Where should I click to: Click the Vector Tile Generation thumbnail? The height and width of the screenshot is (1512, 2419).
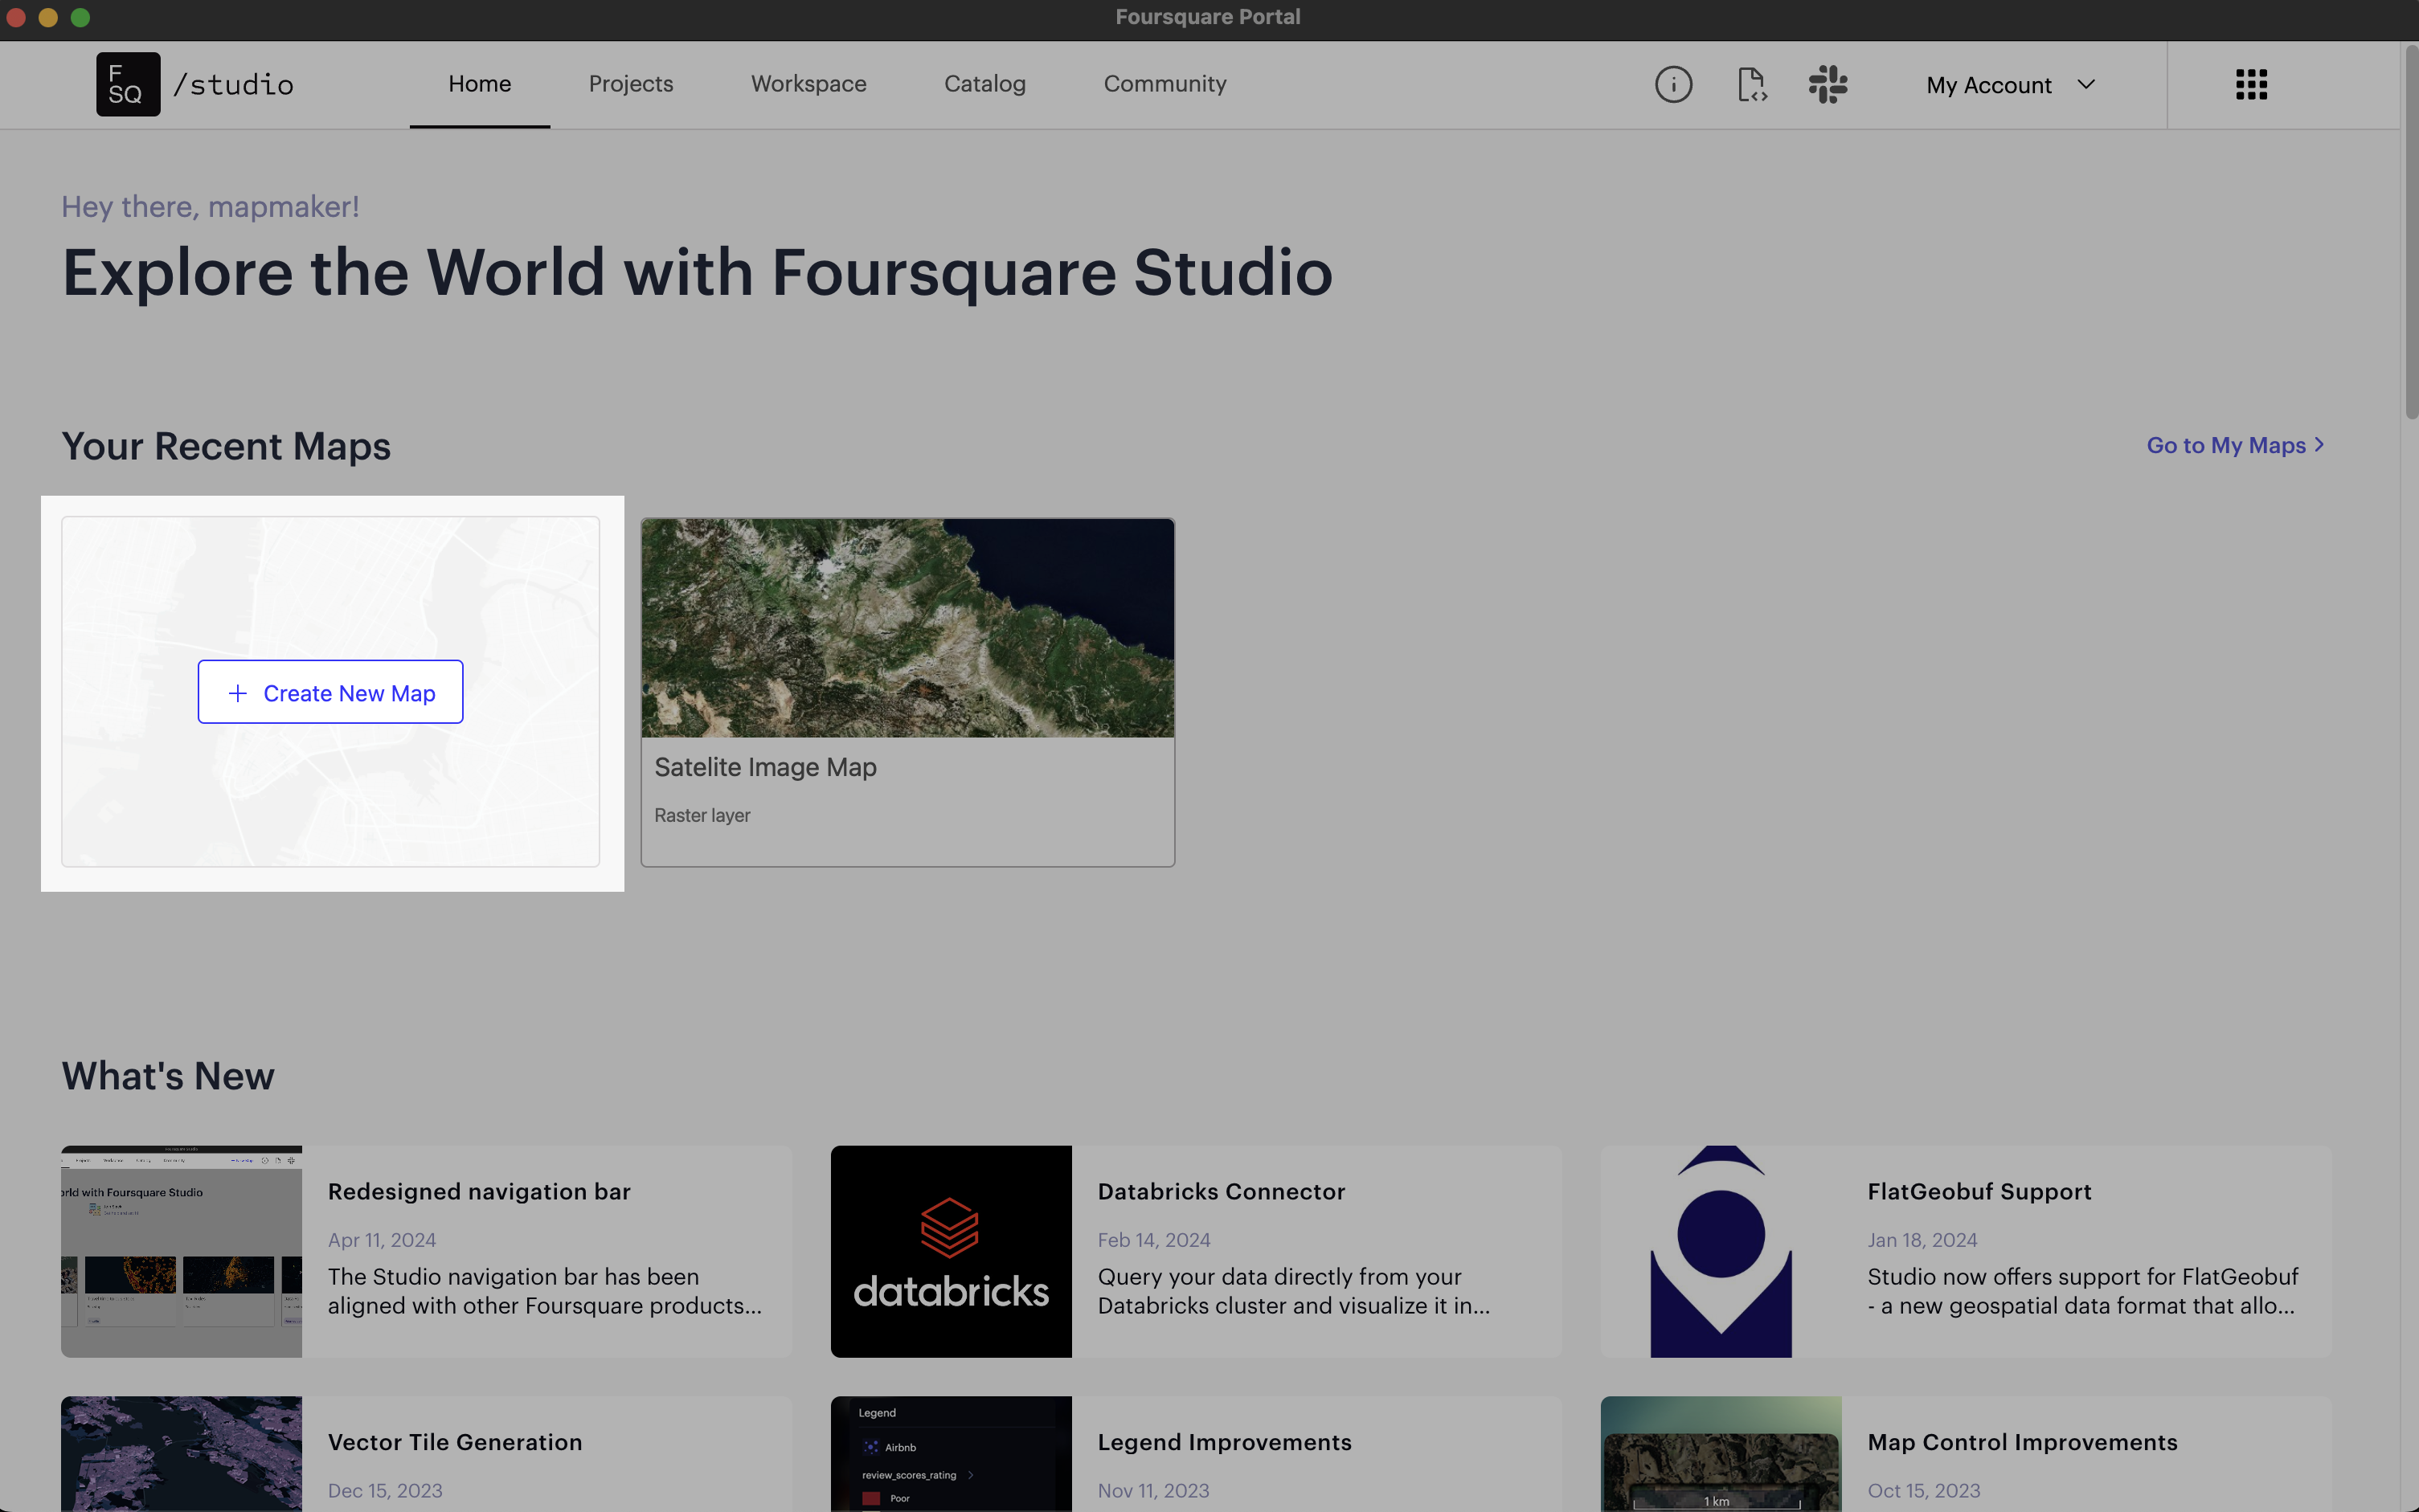[x=181, y=1454]
